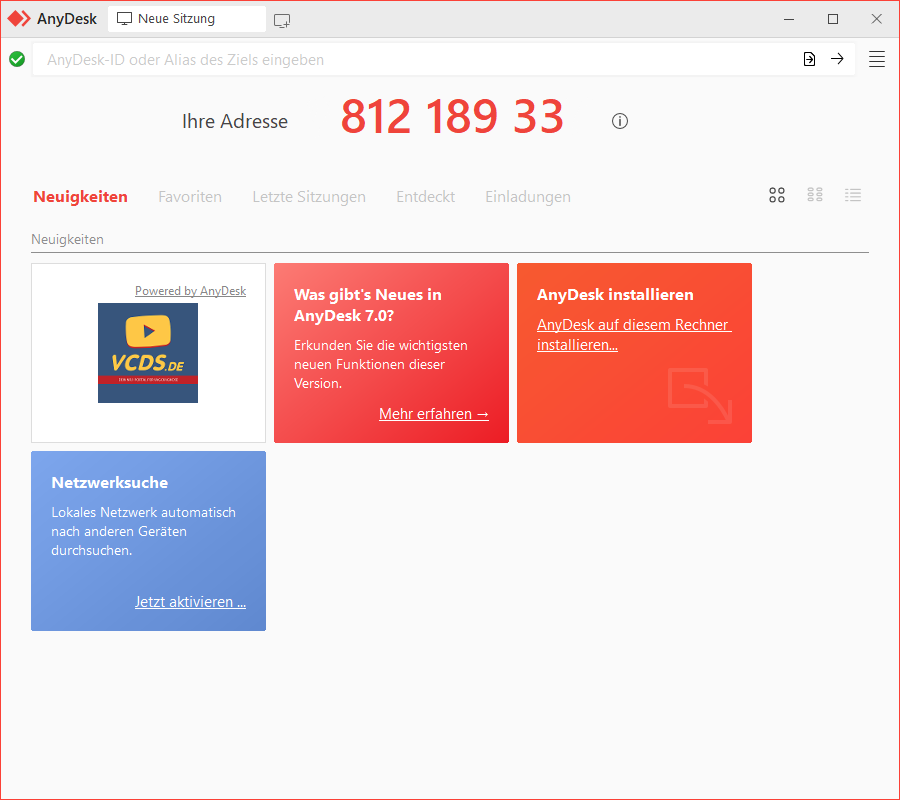Click the Mehr erfahren link
Image resolution: width=900 pixels, height=800 pixels.
[434, 414]
